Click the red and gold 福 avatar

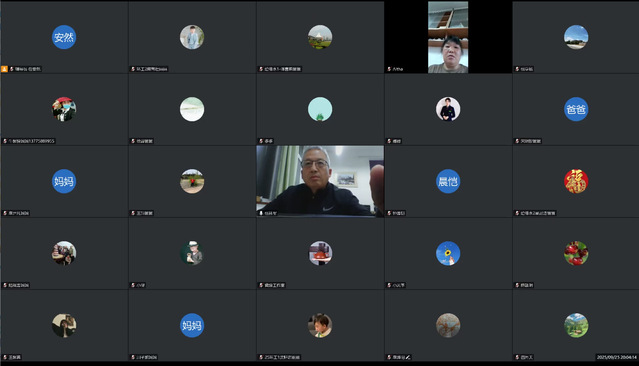(x=576, y=181)
